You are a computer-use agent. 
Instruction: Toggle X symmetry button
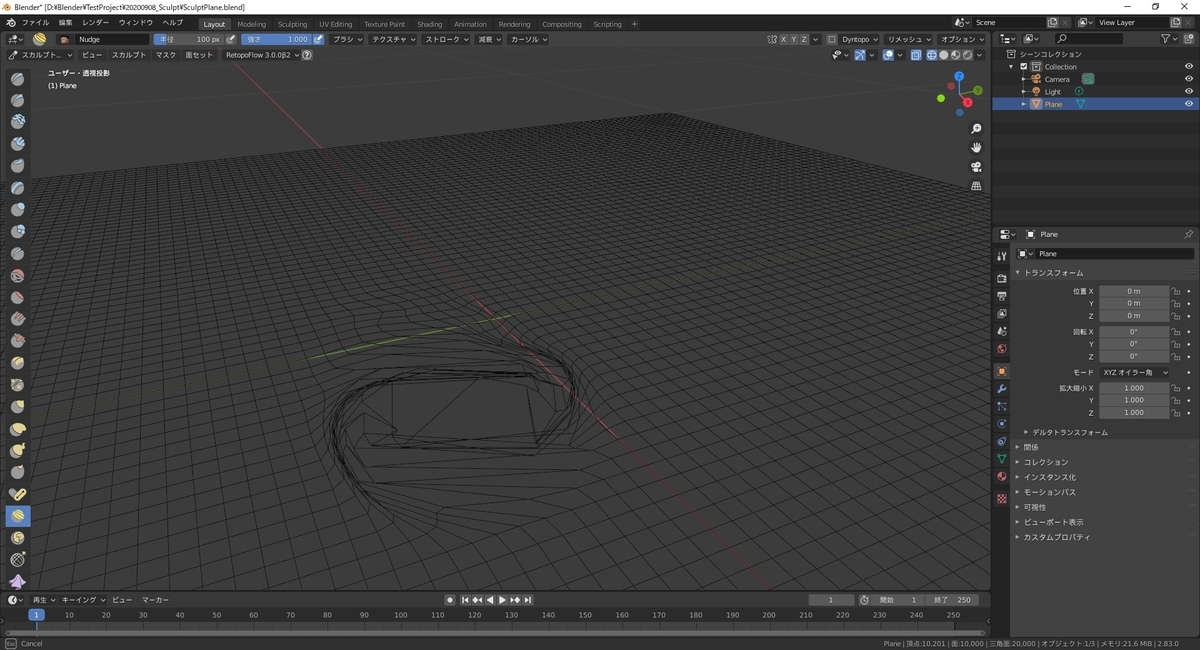[x=784, y=39]
